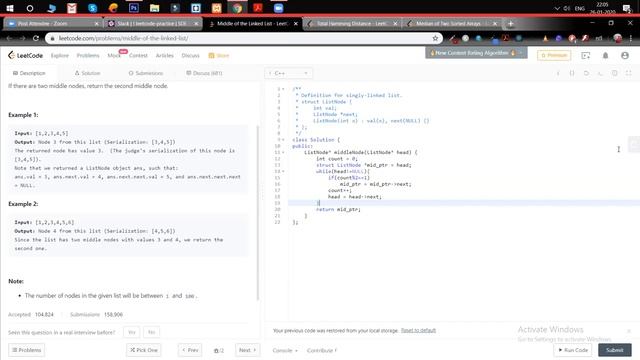This screenshot has height=360, width=640.
Task: Click the taskbar clock showing 22:05
Action: coord(602,8)
